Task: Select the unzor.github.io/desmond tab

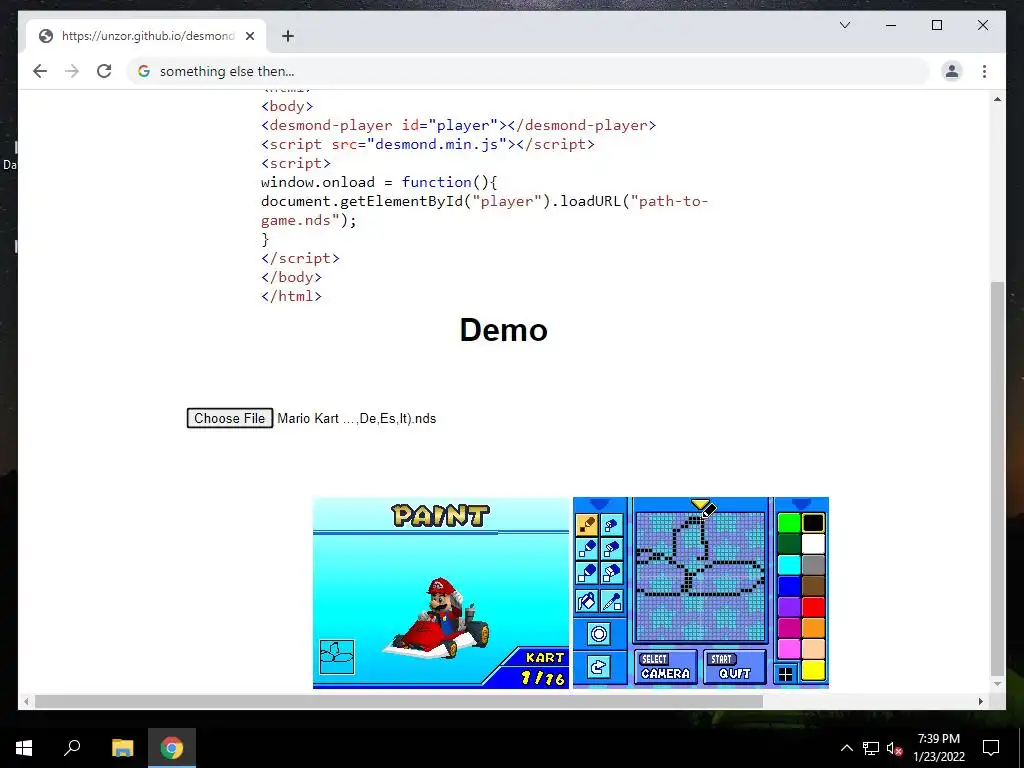Action: point(146,36)
